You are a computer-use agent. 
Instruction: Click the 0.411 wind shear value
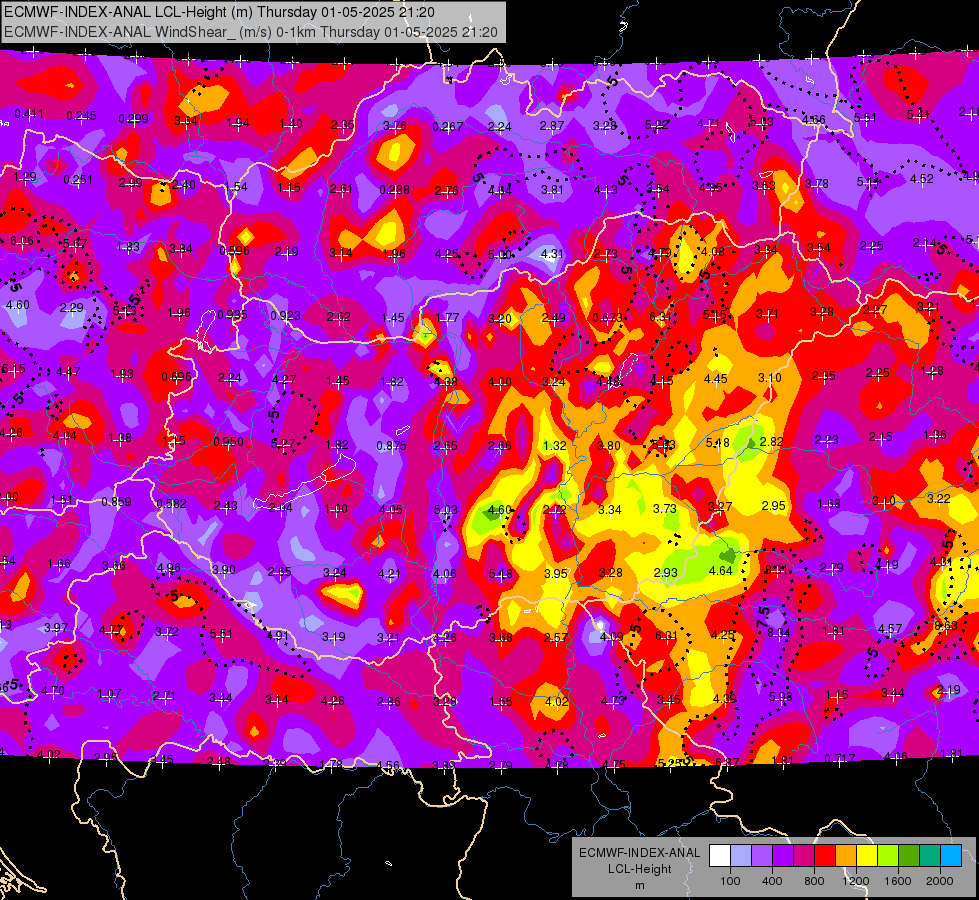click(x=29, y=114)
